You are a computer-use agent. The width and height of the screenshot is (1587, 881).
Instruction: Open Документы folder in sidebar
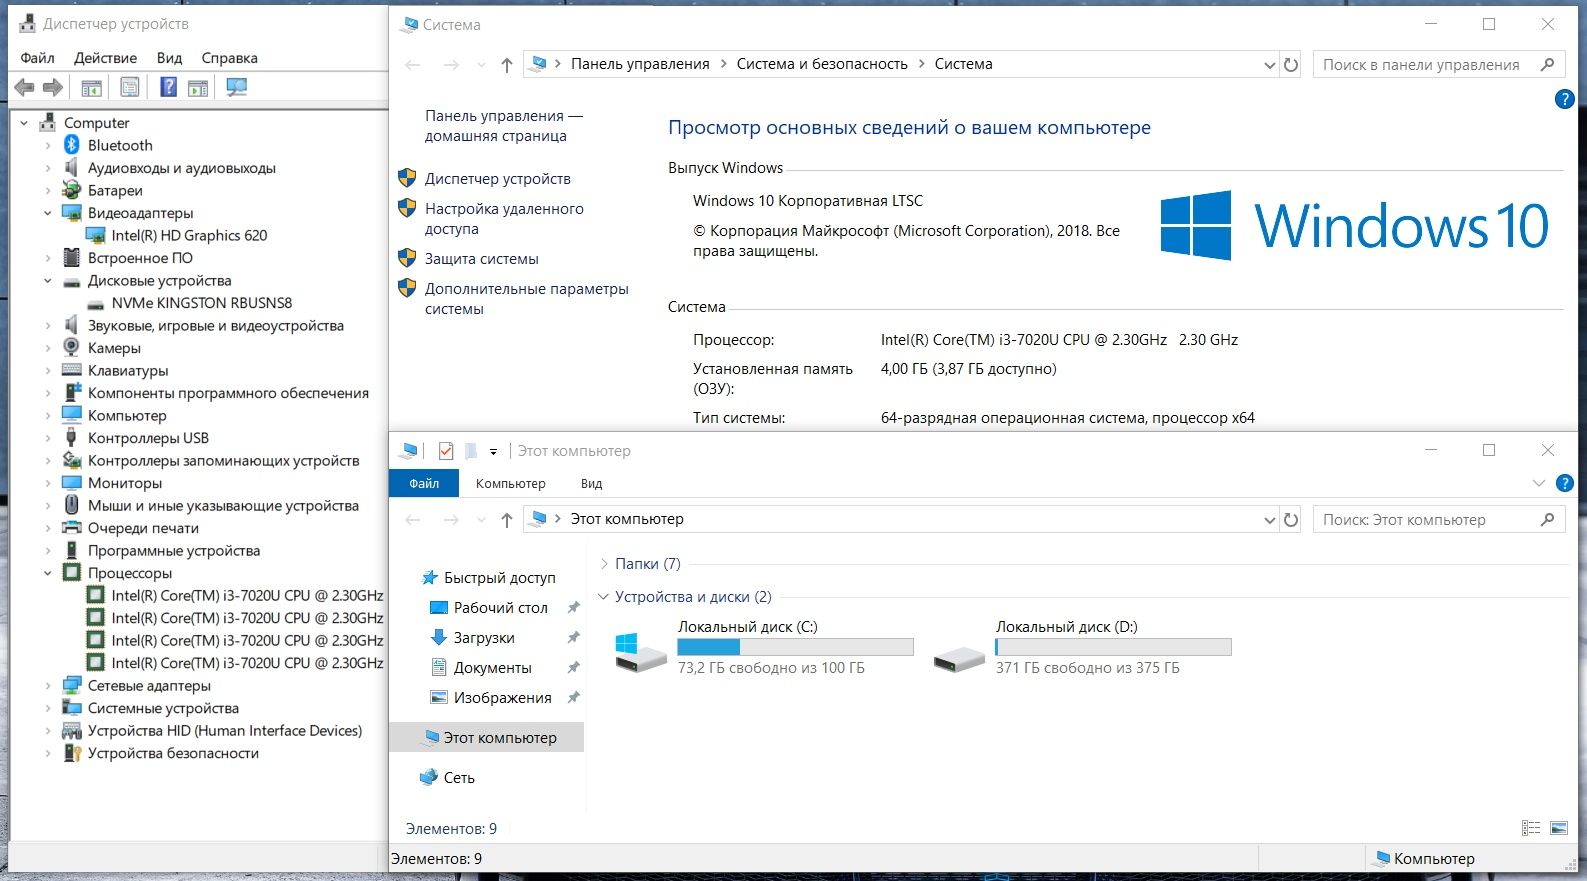(x=492, y=668)
